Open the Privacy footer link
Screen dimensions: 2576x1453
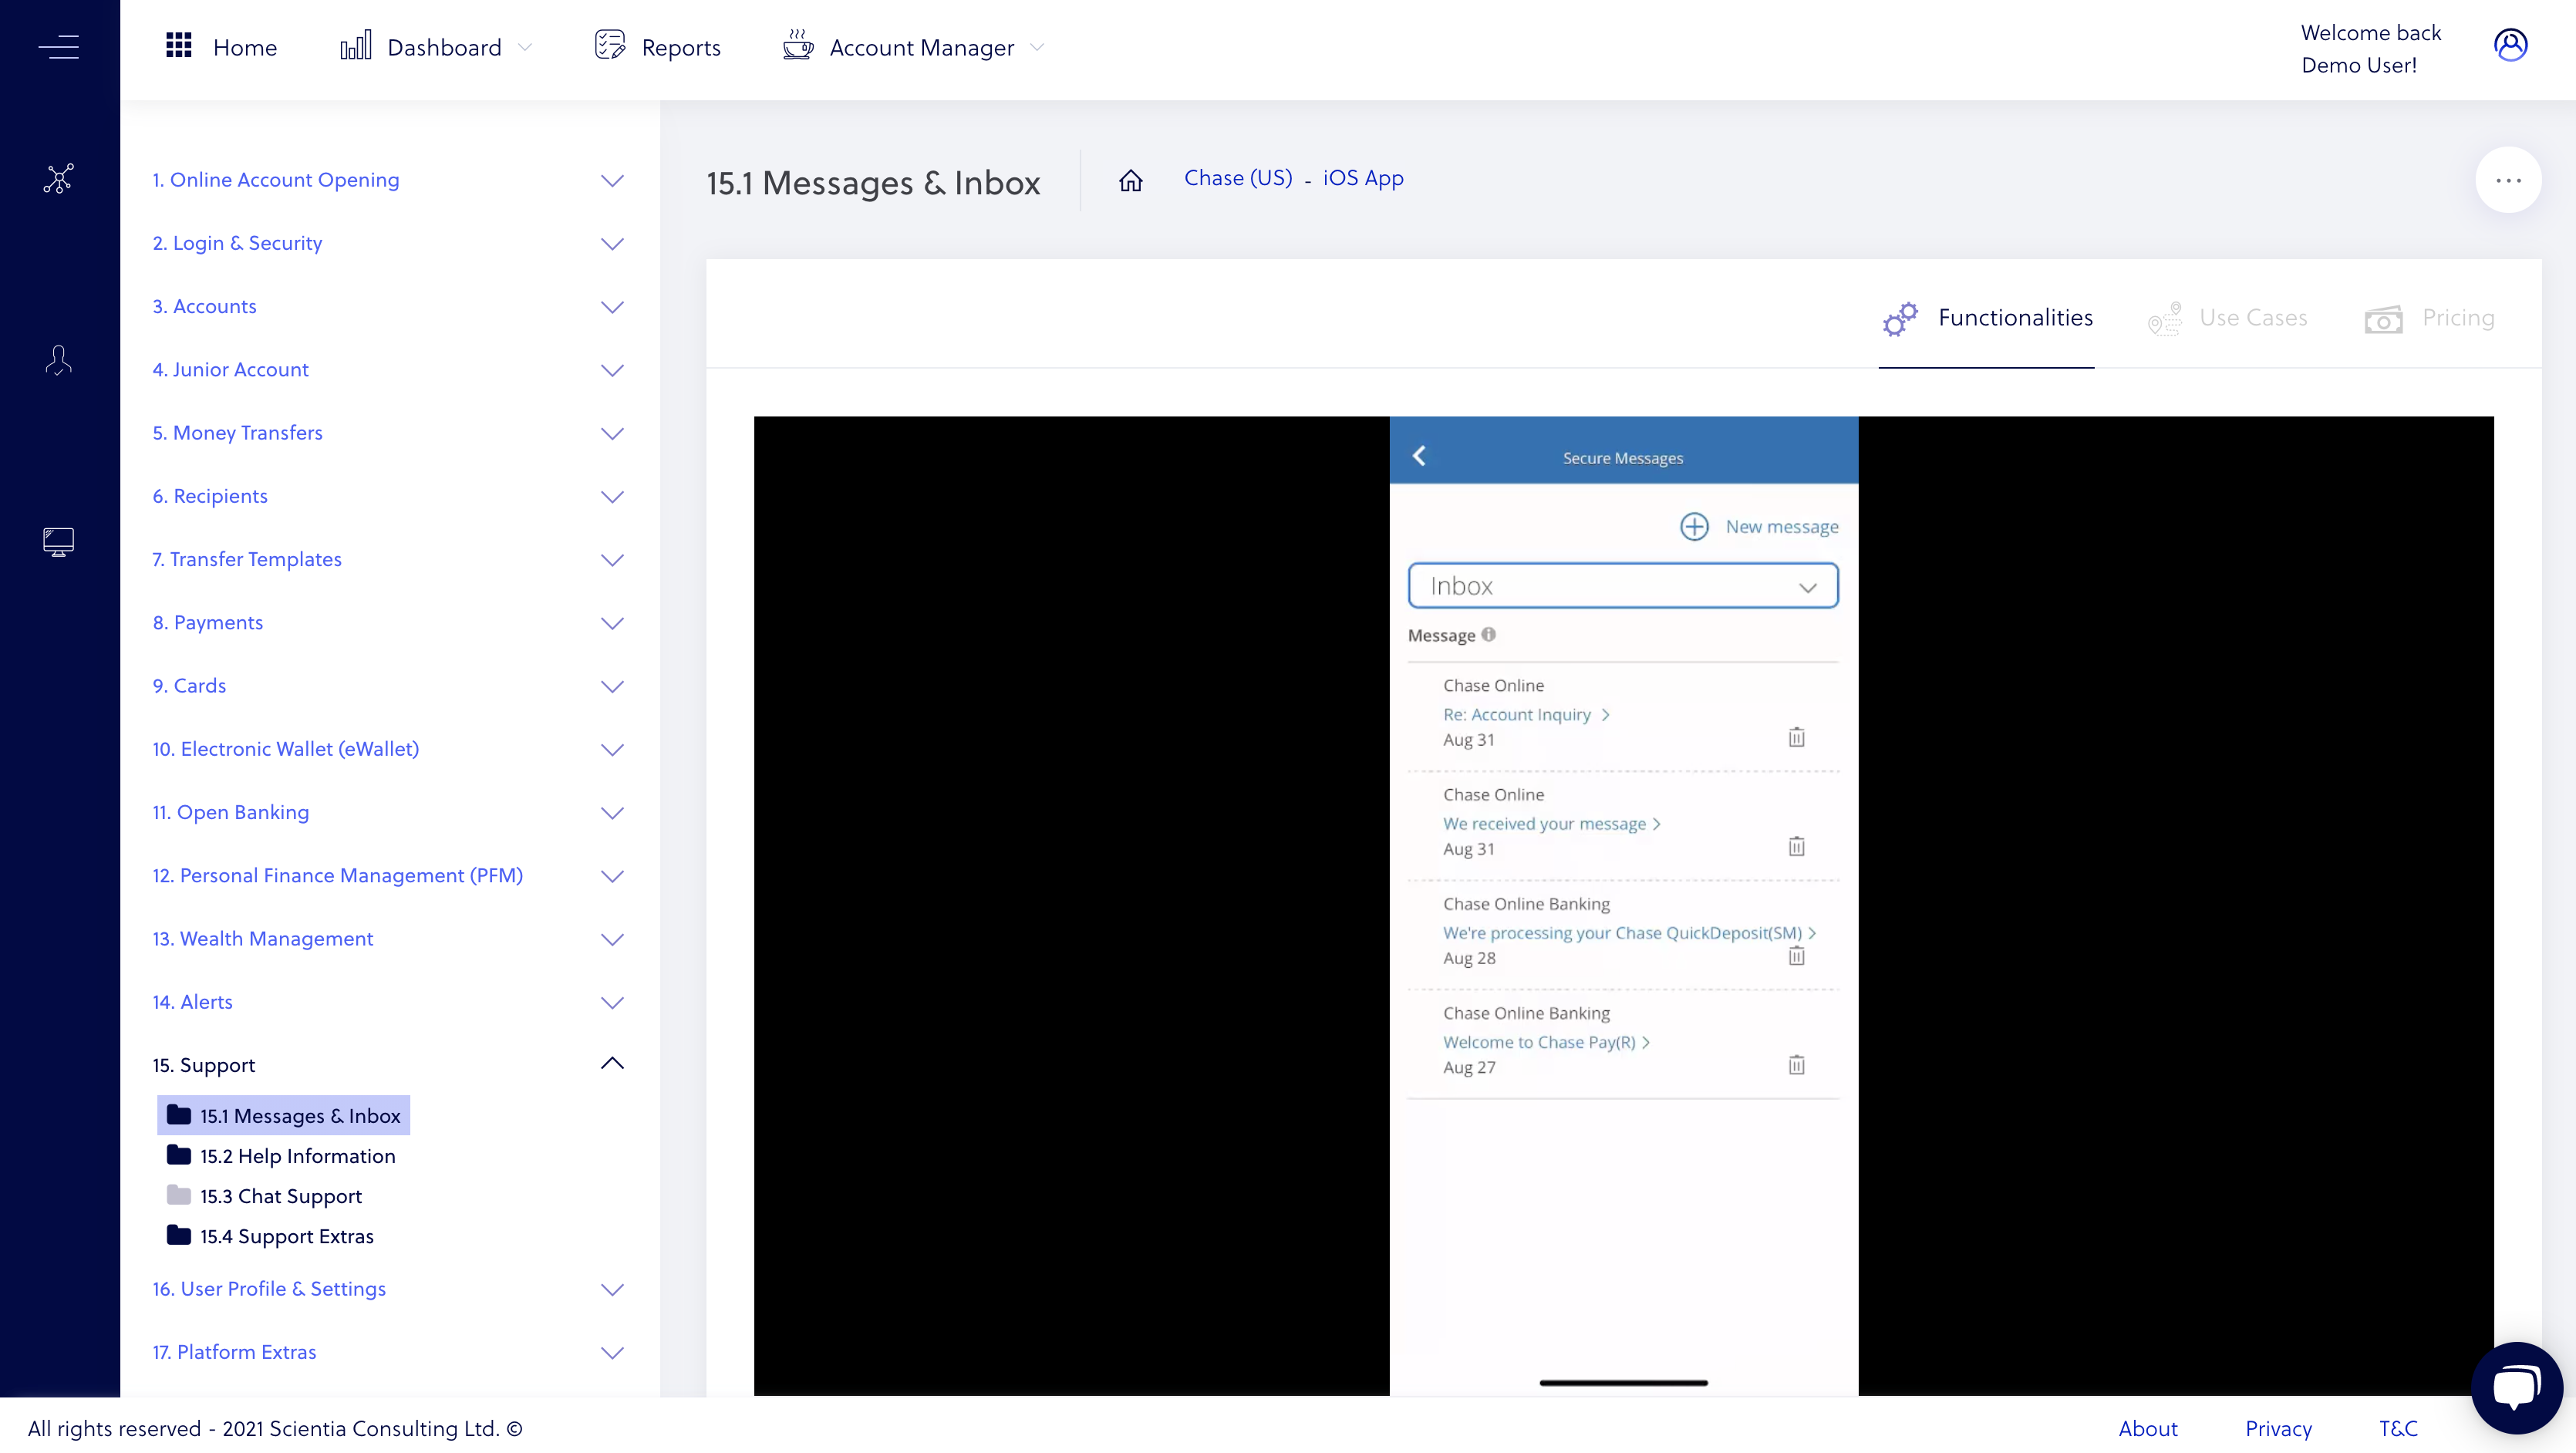coord(2278,1428)
